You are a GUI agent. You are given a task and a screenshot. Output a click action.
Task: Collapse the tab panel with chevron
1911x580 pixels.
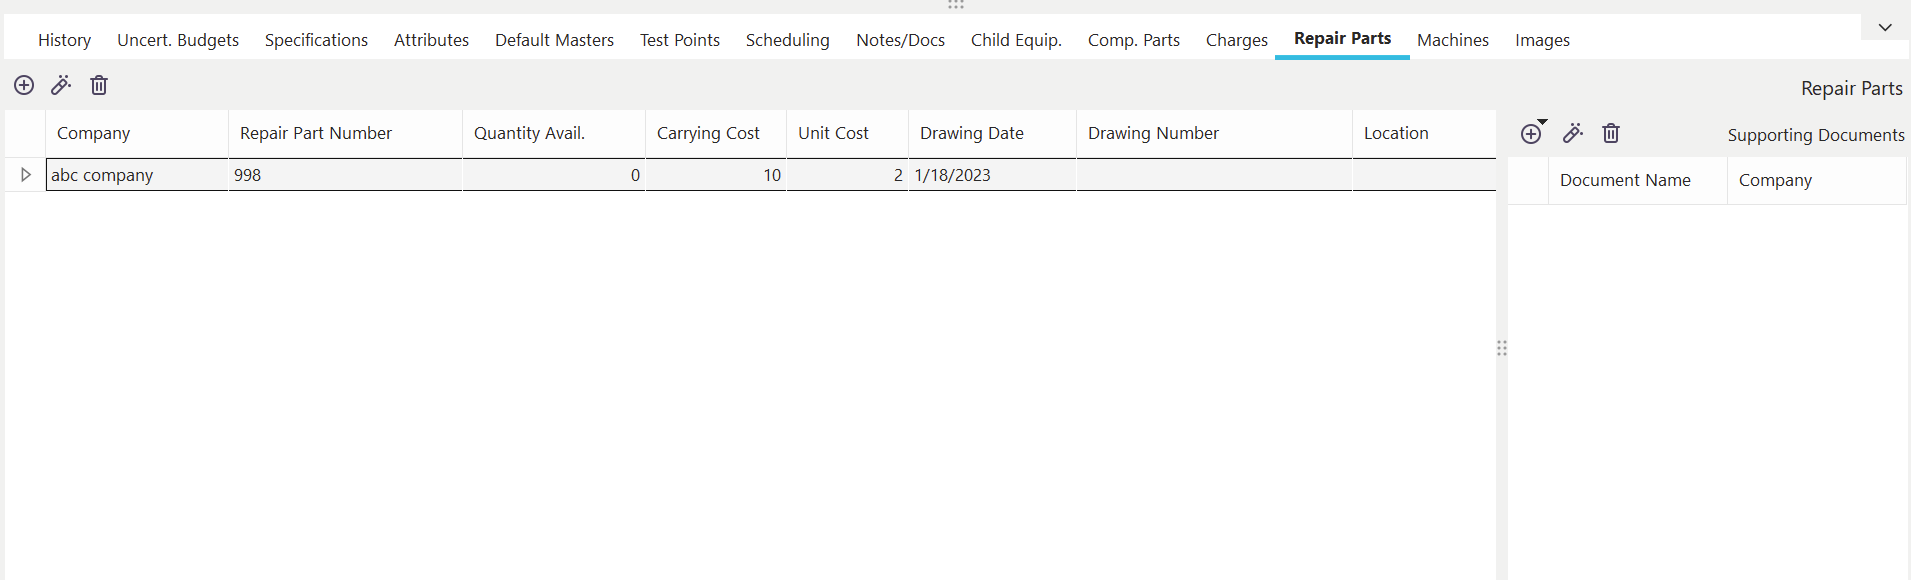click(1885, 27)
